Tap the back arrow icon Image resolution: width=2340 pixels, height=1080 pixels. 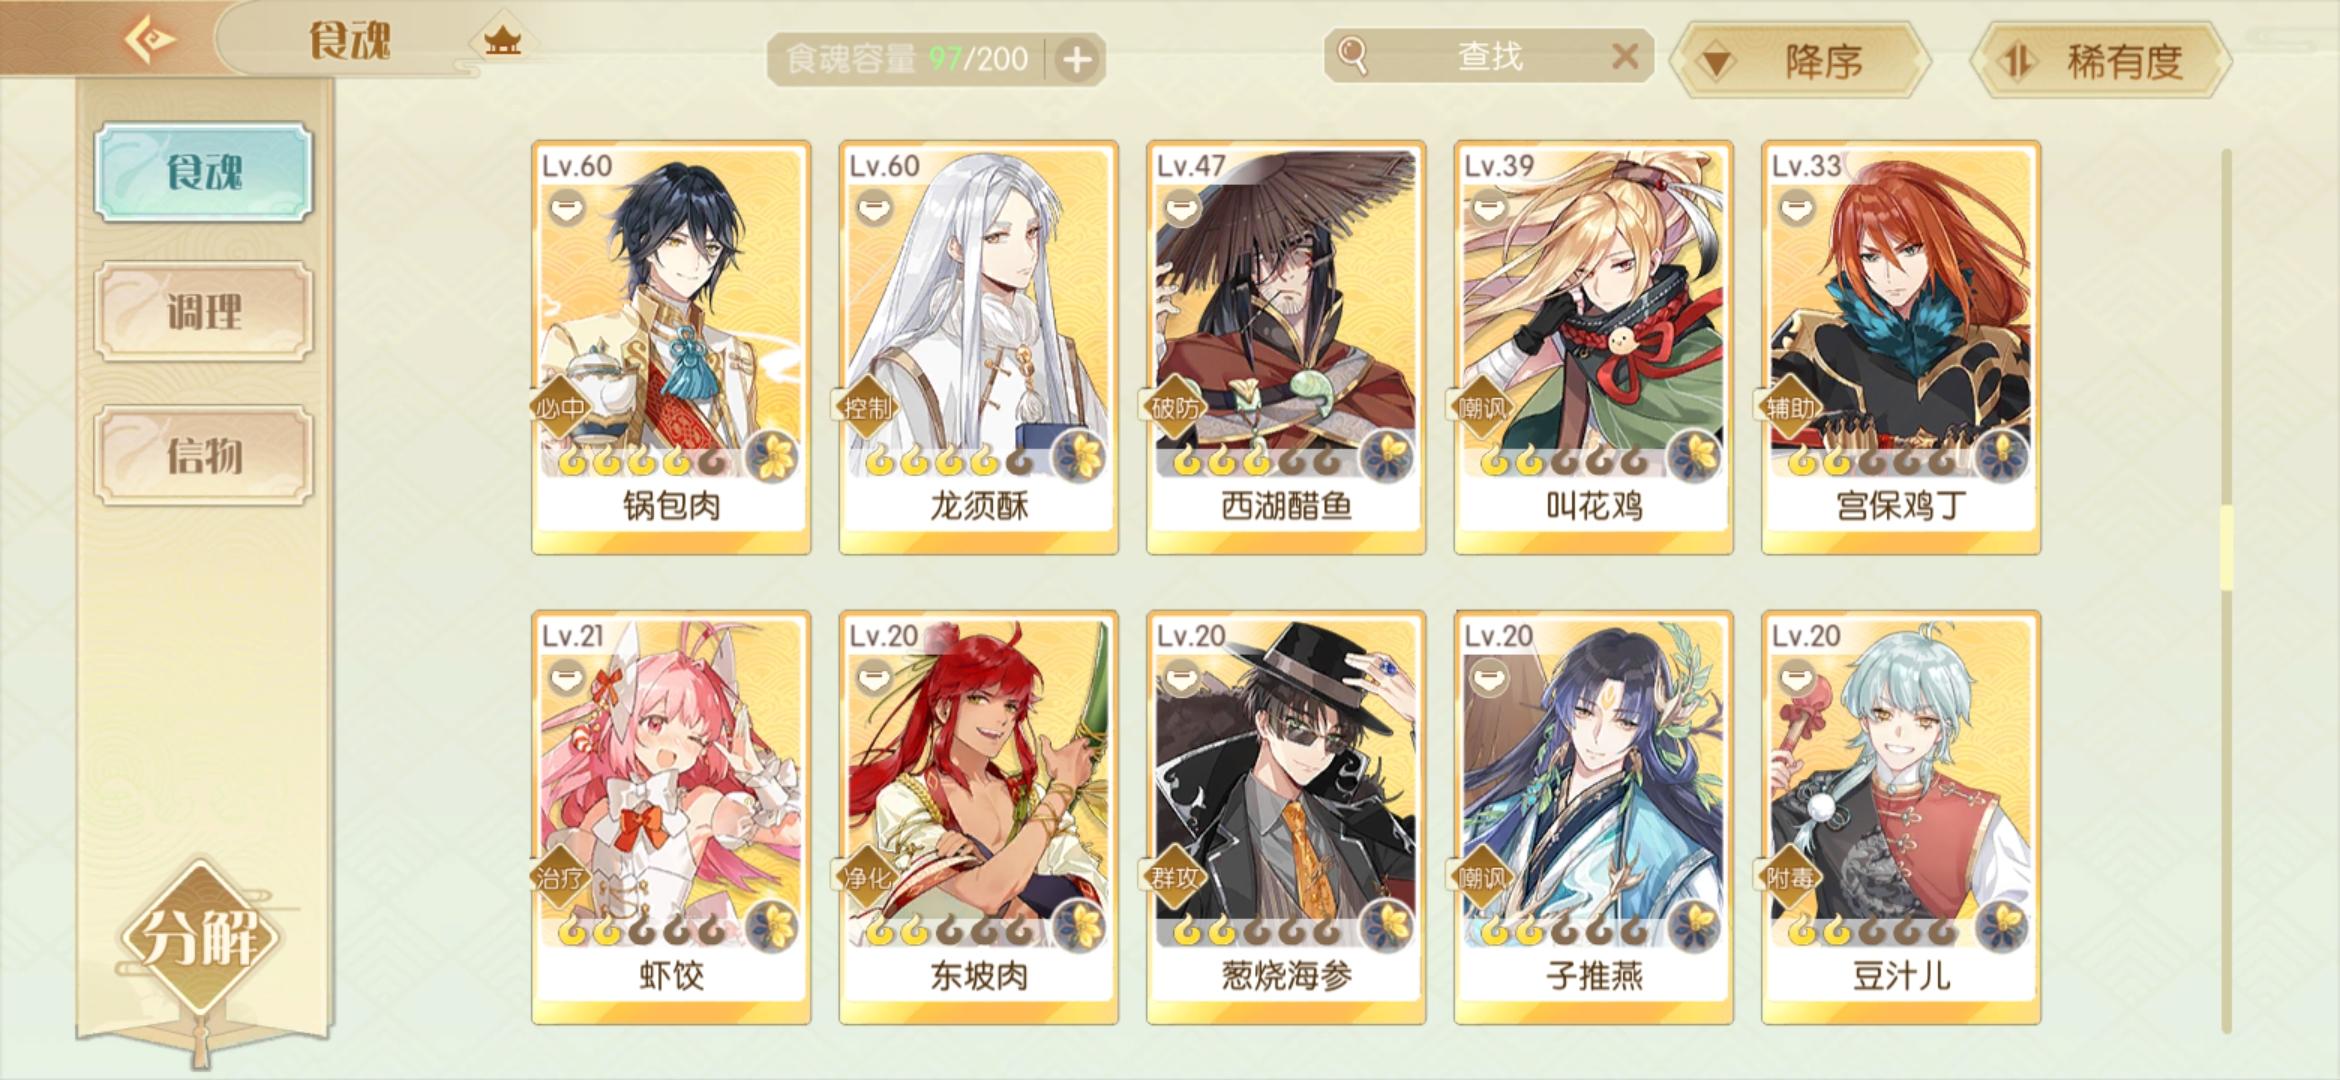148,39
